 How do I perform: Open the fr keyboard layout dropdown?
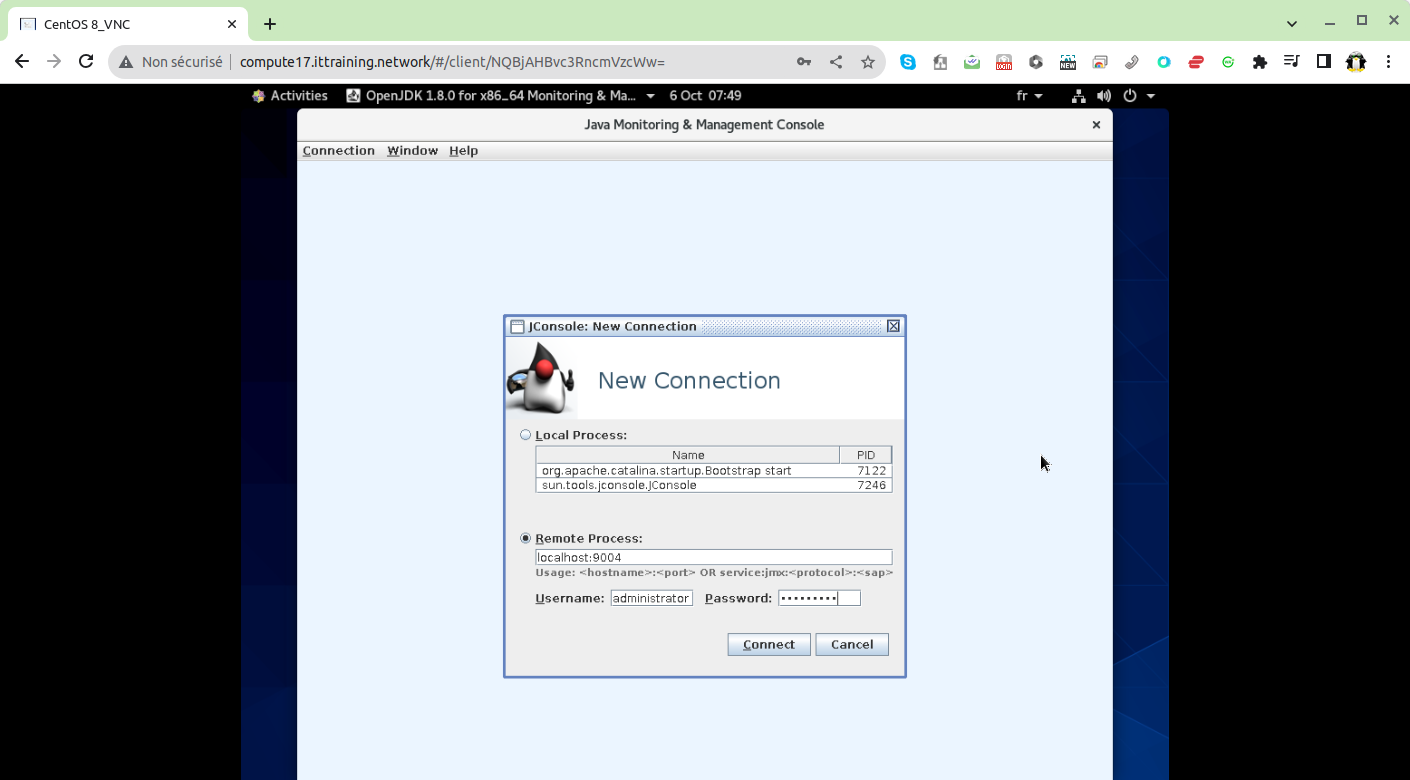[1029, 96]
